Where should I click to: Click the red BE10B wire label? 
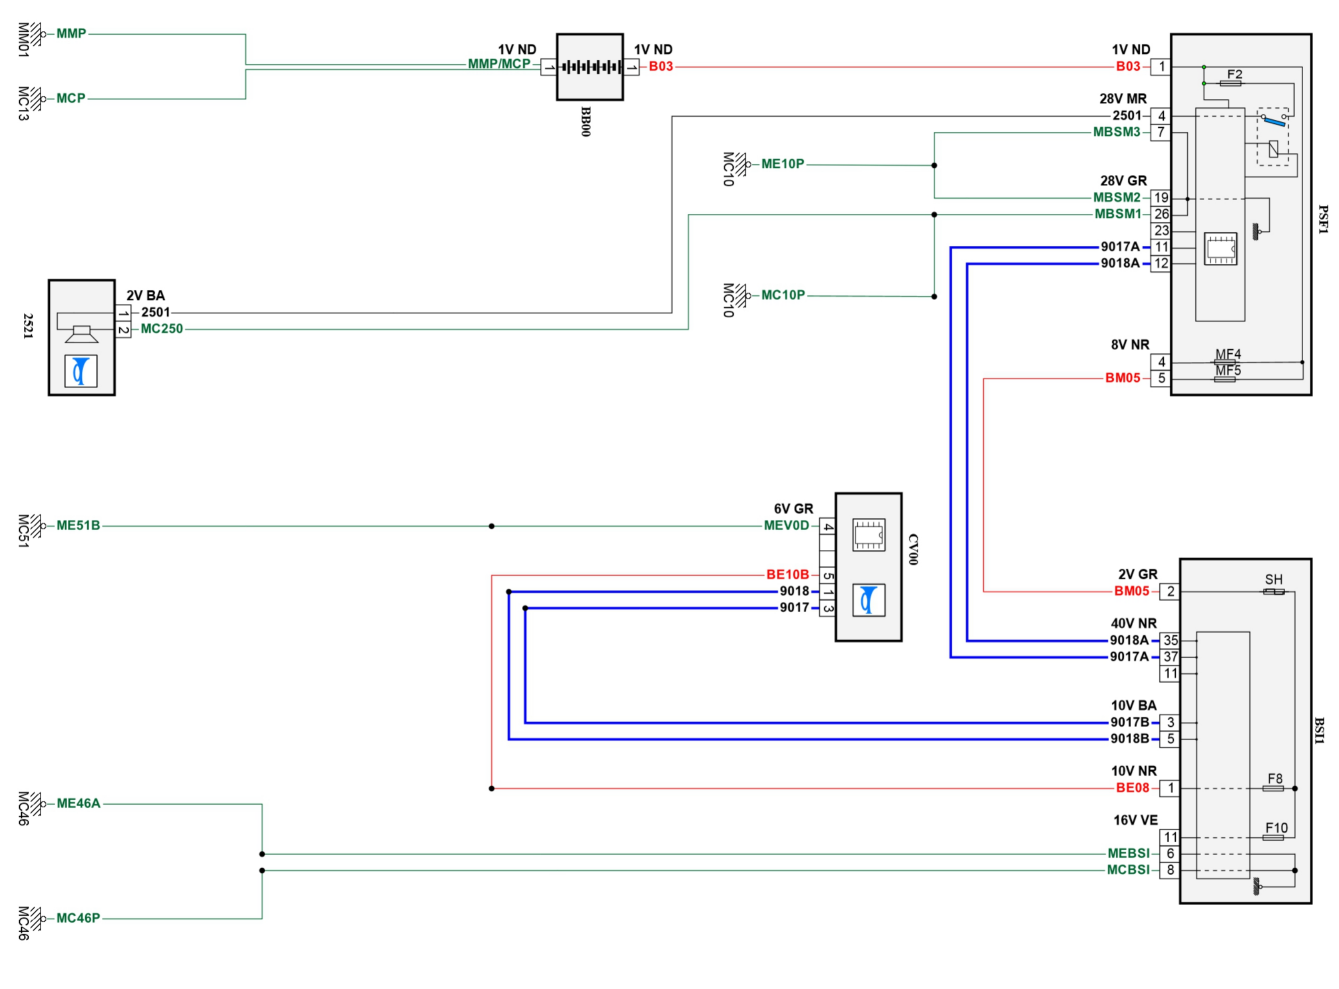coord(787,575)
